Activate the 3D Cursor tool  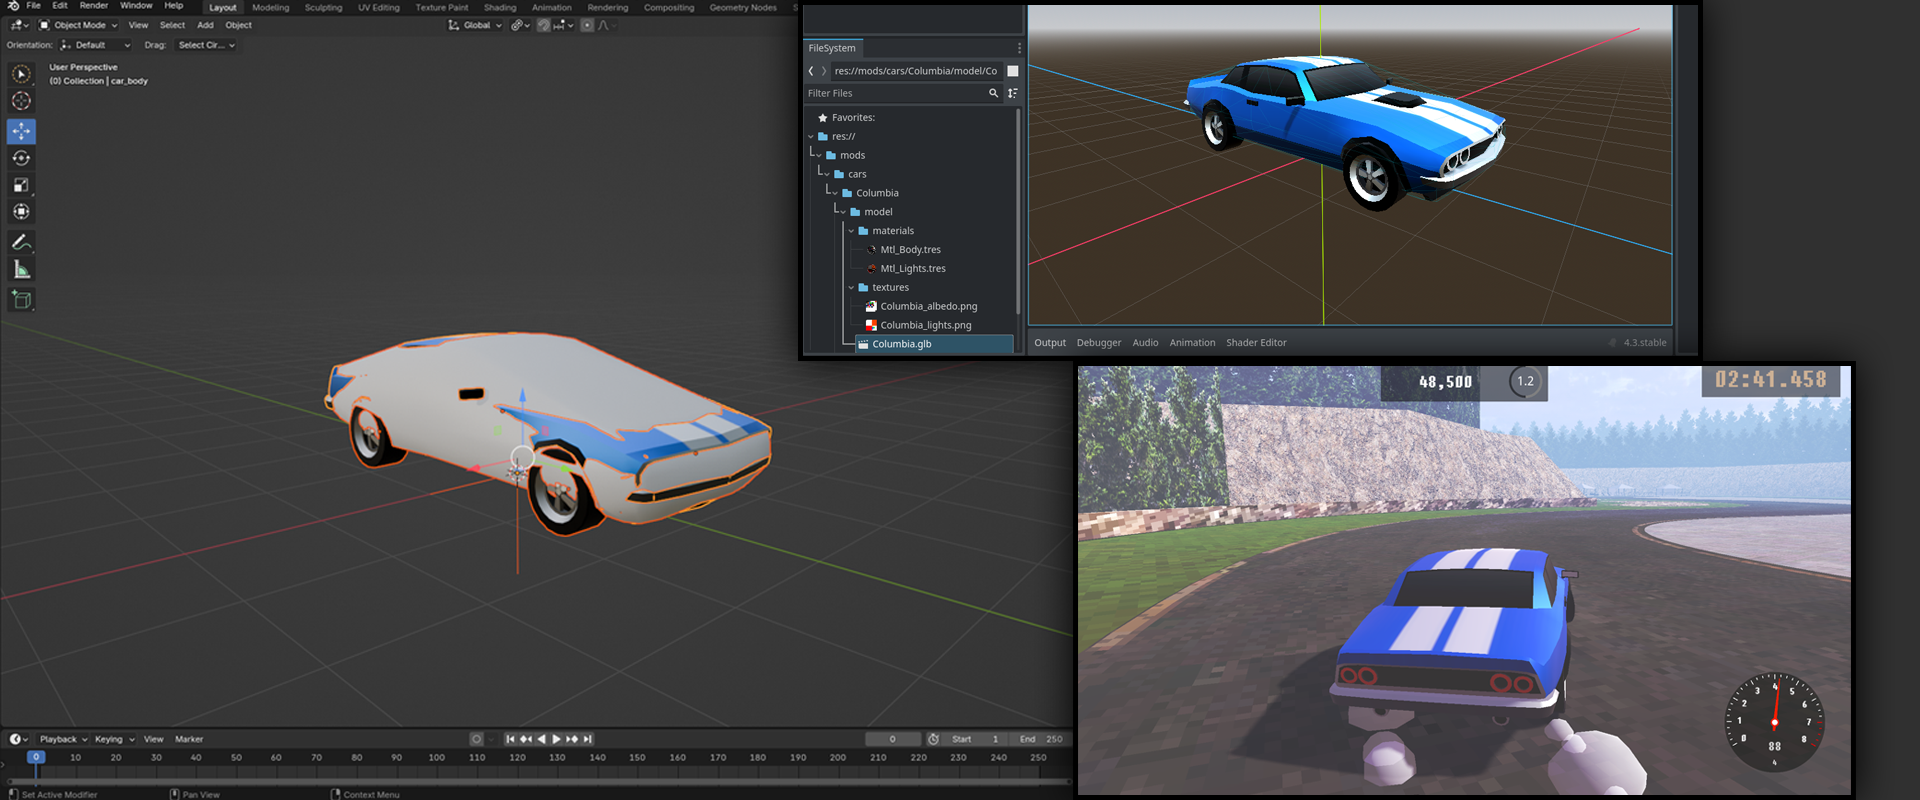point(21,101)
